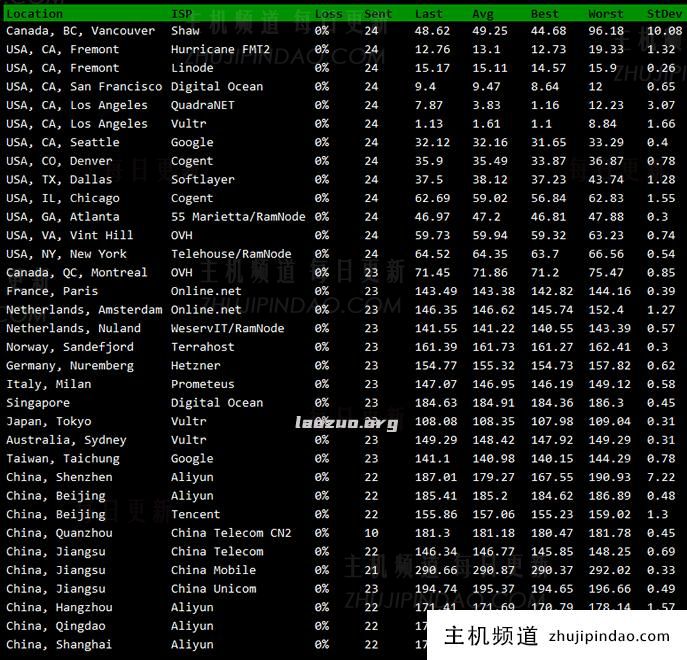This screenshot has height=660, width=687.
Task: Click the QuadraNET ISP entry
Action: click(x=203, y=105)
